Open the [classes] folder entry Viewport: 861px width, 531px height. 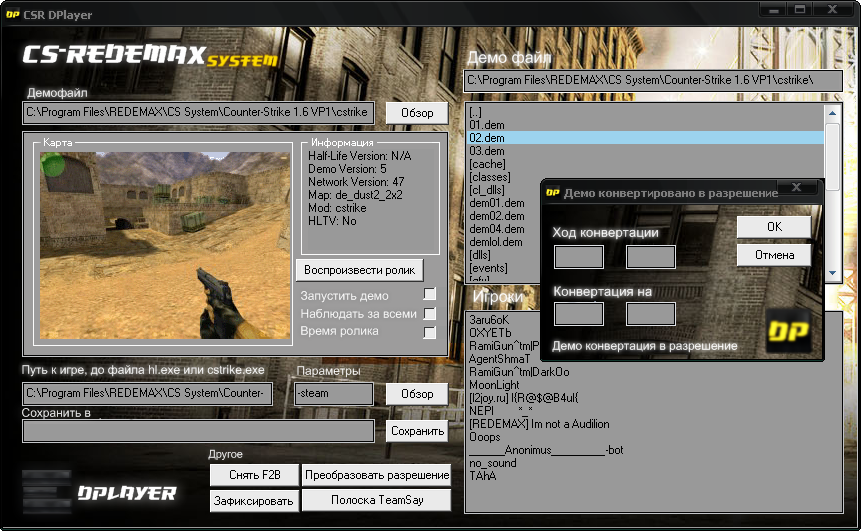(x=490, y=177)
